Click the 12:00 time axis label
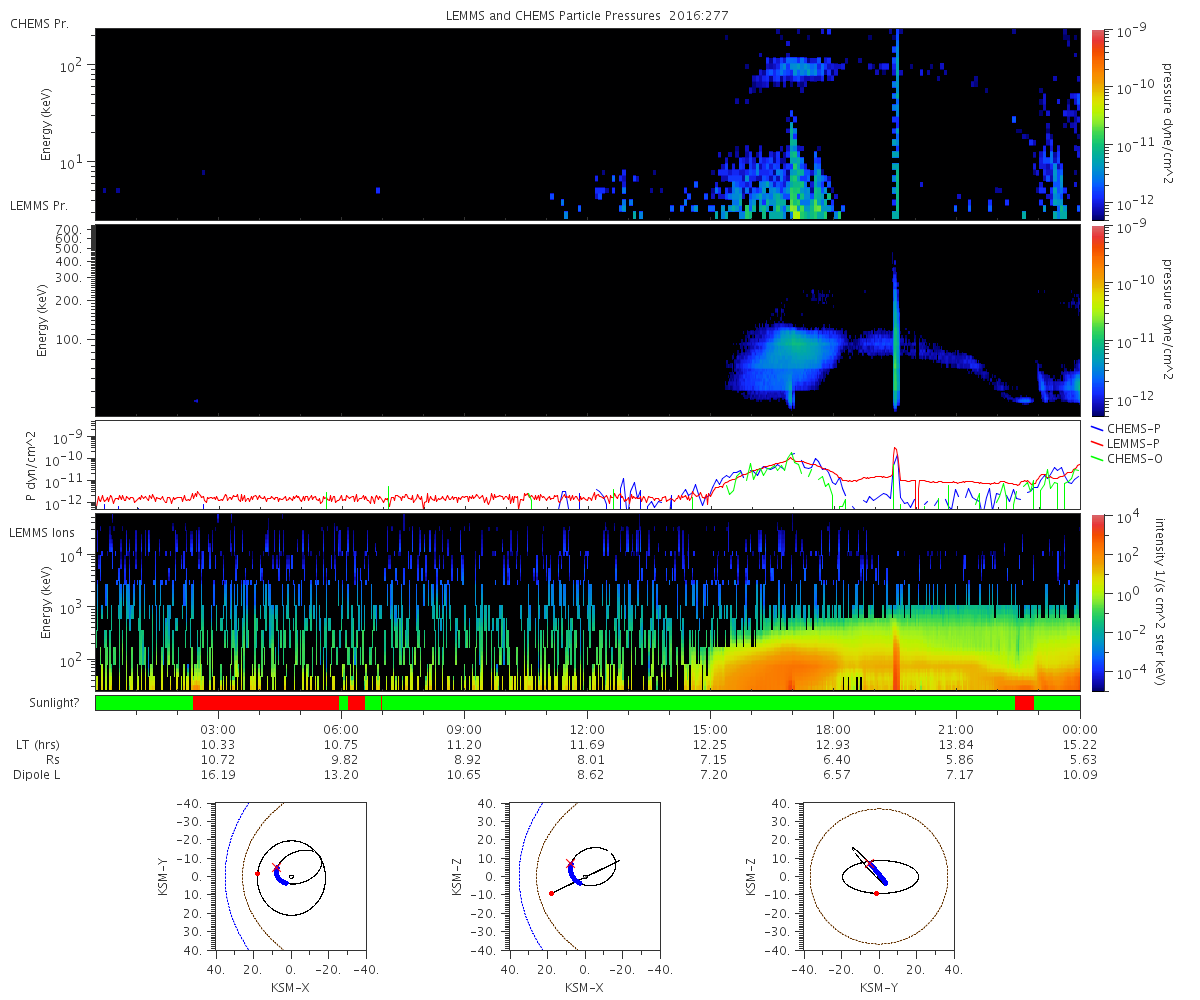This screenshot has width=1200, height=1000. tap(587, 730)
